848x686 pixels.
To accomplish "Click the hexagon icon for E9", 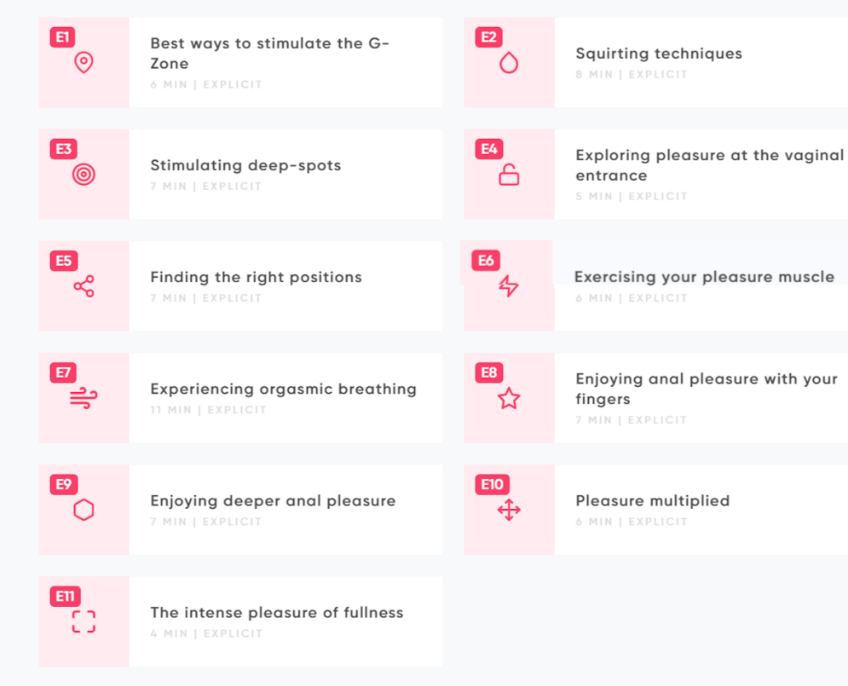I will point(84,510).
